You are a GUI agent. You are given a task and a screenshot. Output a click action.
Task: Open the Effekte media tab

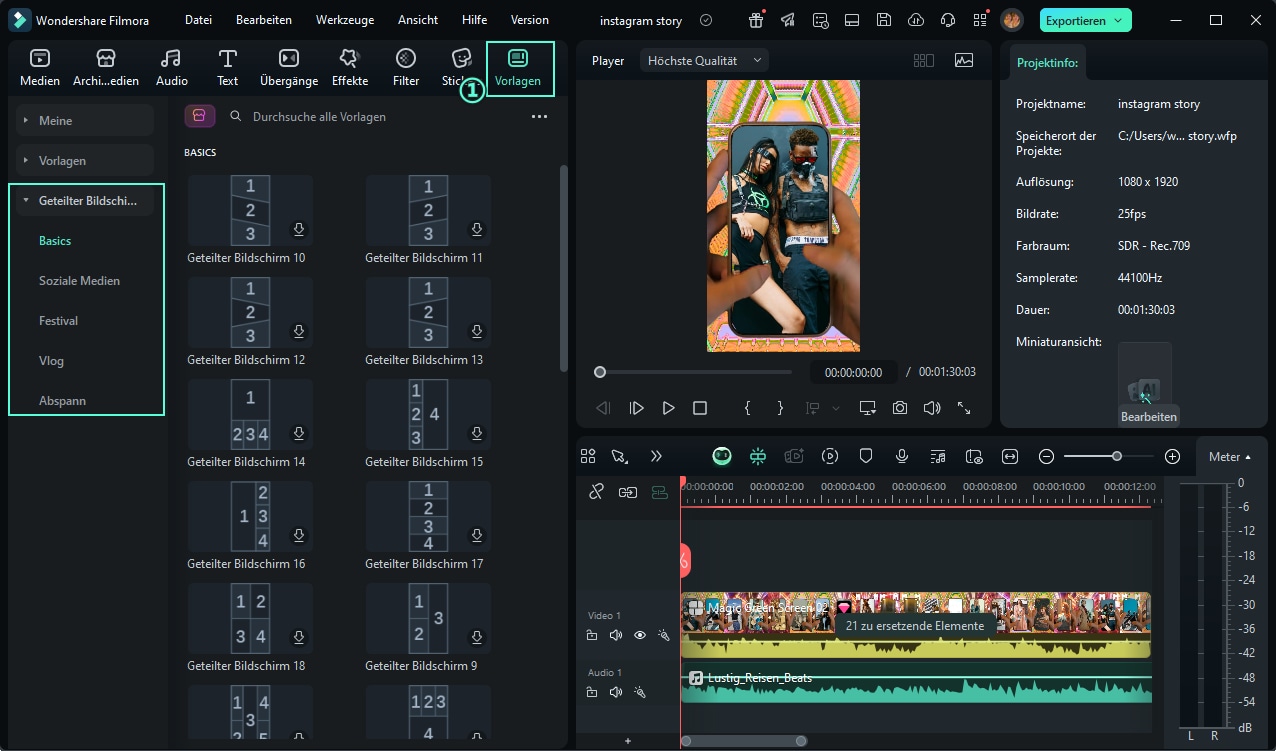[x=350, y=68]
